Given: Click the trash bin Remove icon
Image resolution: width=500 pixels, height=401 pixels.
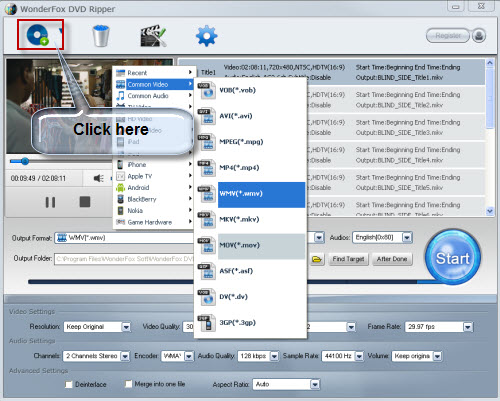Looking at the screenshot, I should coord(101,36).
